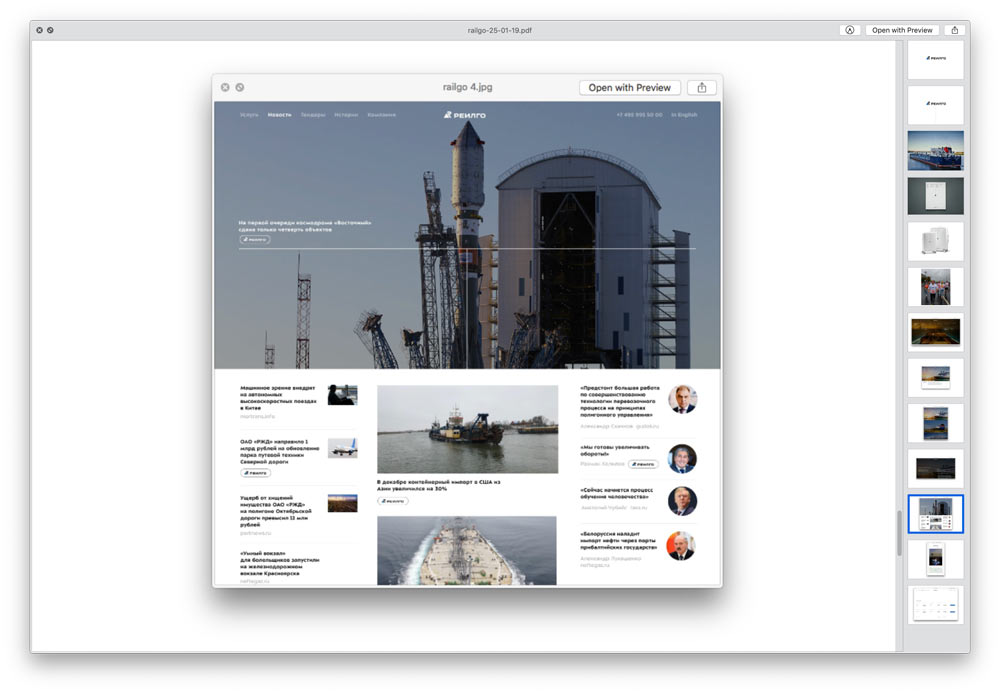1000x693 pixels.
Task: Select the white devices page thumbnail
Action: pyautogui.click(x=935, y=242)
